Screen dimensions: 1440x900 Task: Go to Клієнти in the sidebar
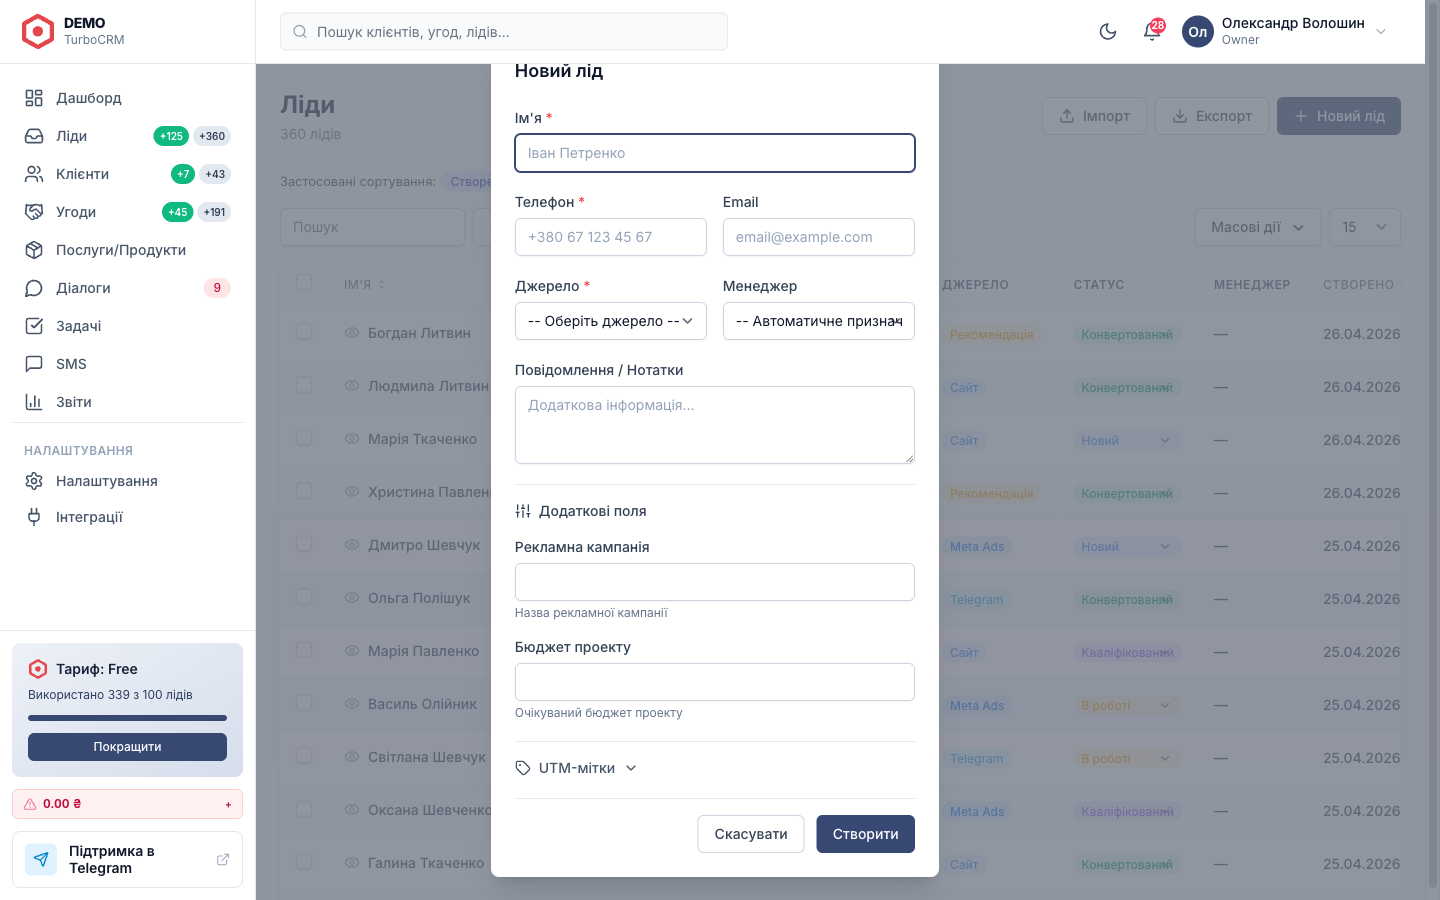(127, 174)
